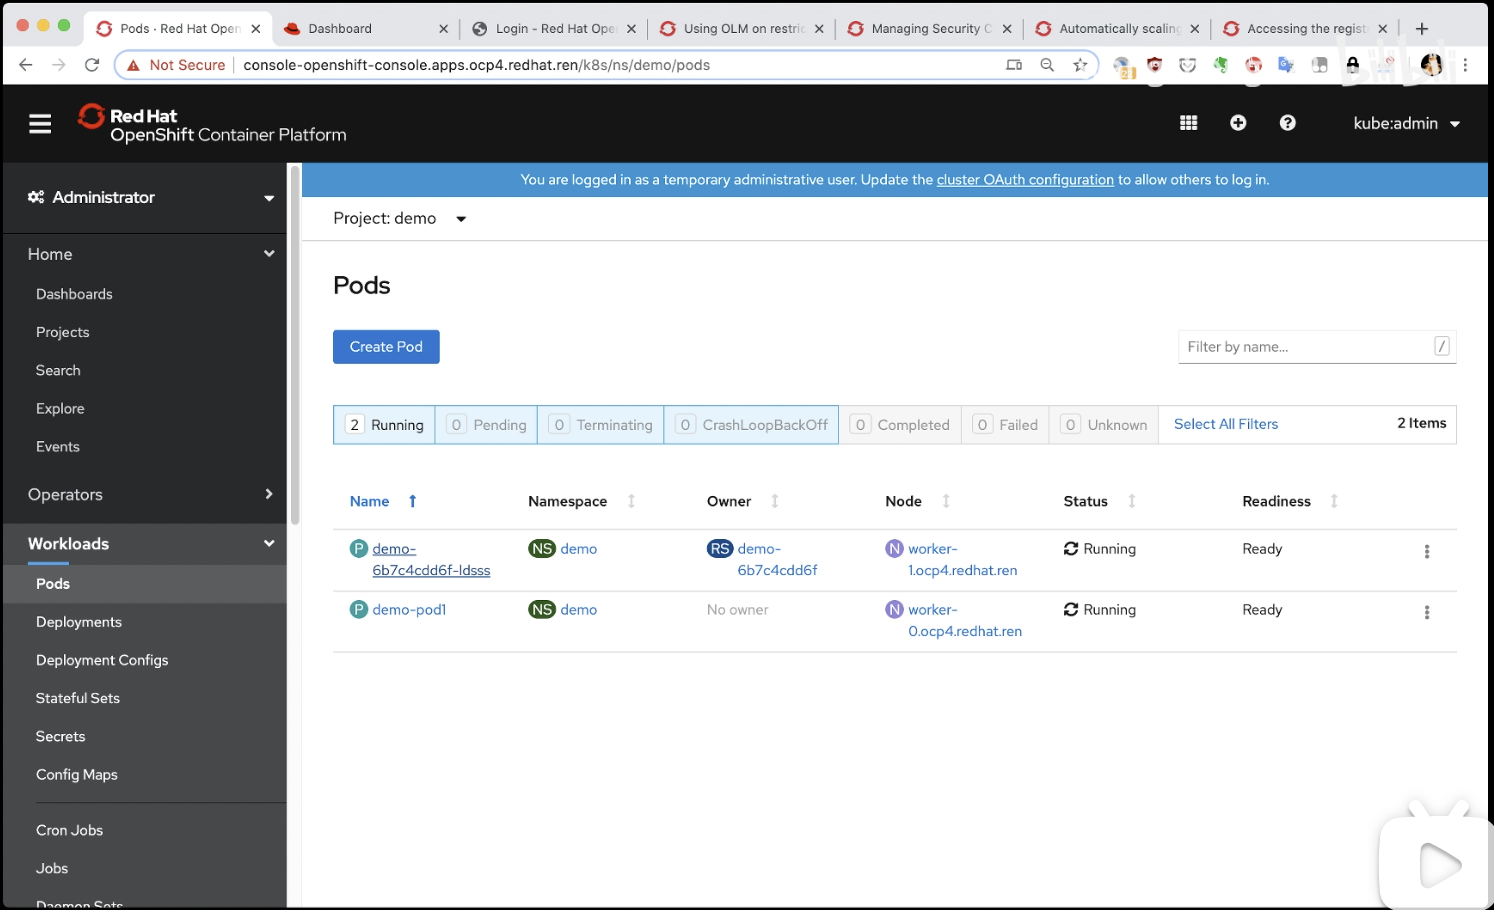
Task: Open the kube:admin user dropdown
Action: pyautogui.click(x=1406, y=124)
